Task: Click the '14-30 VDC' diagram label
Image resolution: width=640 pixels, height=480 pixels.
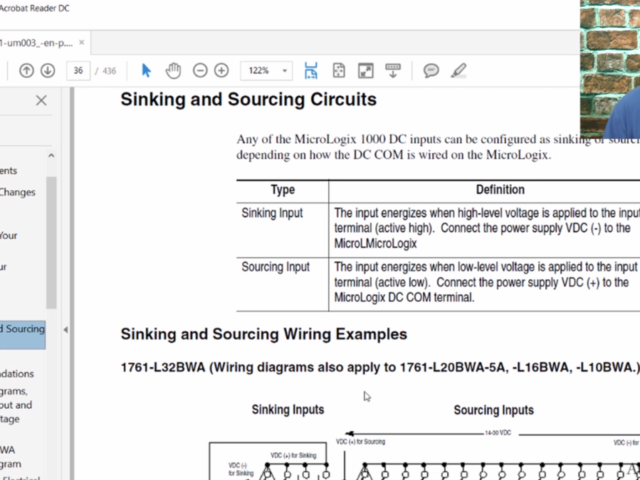Action: point(498,433)
